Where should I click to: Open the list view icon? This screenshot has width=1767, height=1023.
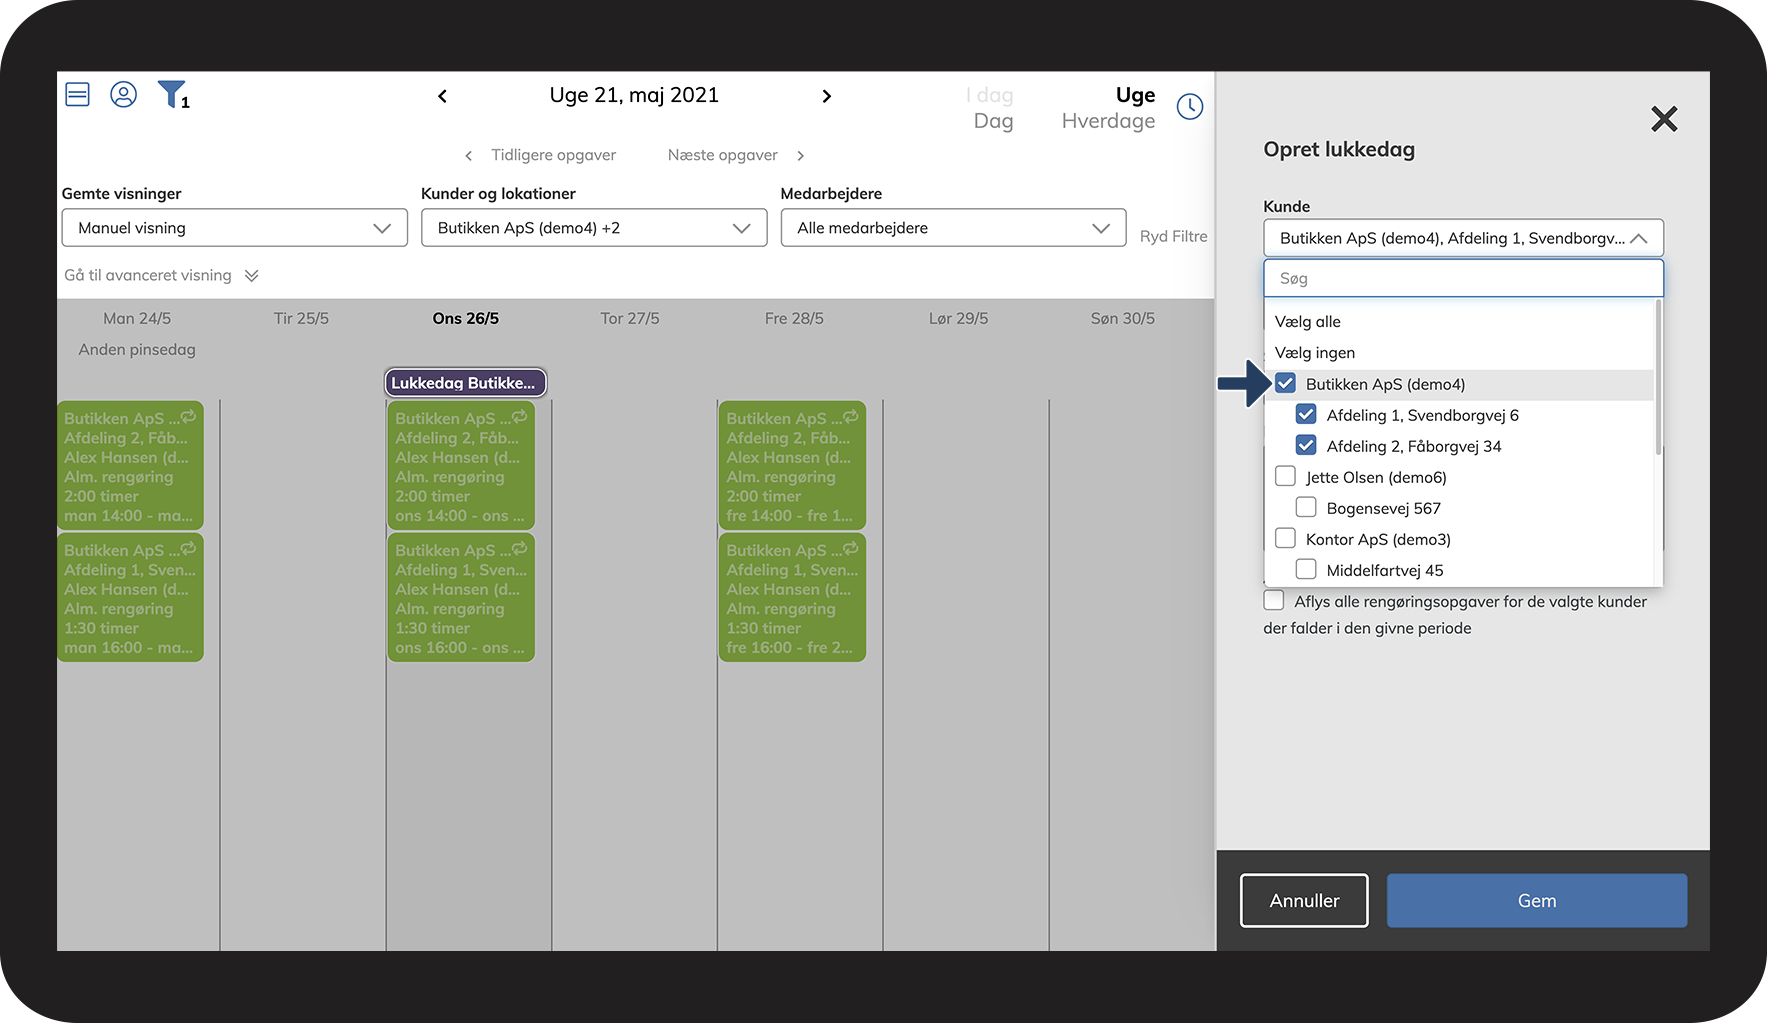(x=77, y=95)
